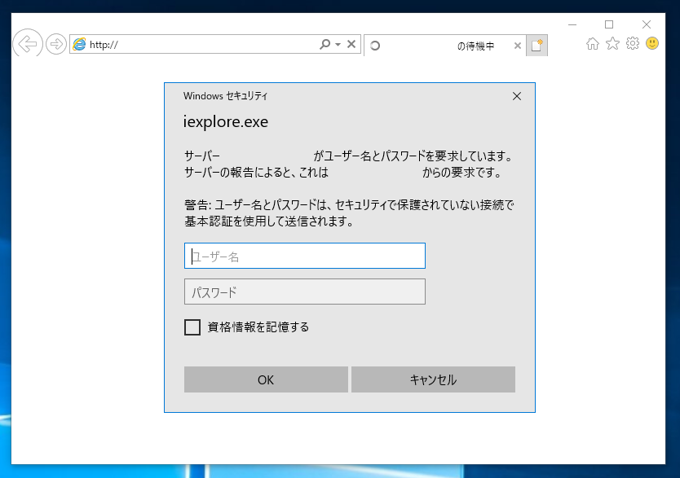Click the Windows セキュリティ title text
Image resolution: width=680 pixels, height=478 pixels.
coord(226,96)
